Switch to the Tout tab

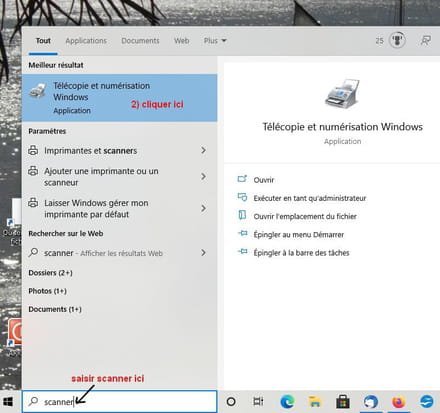(43, 41)
